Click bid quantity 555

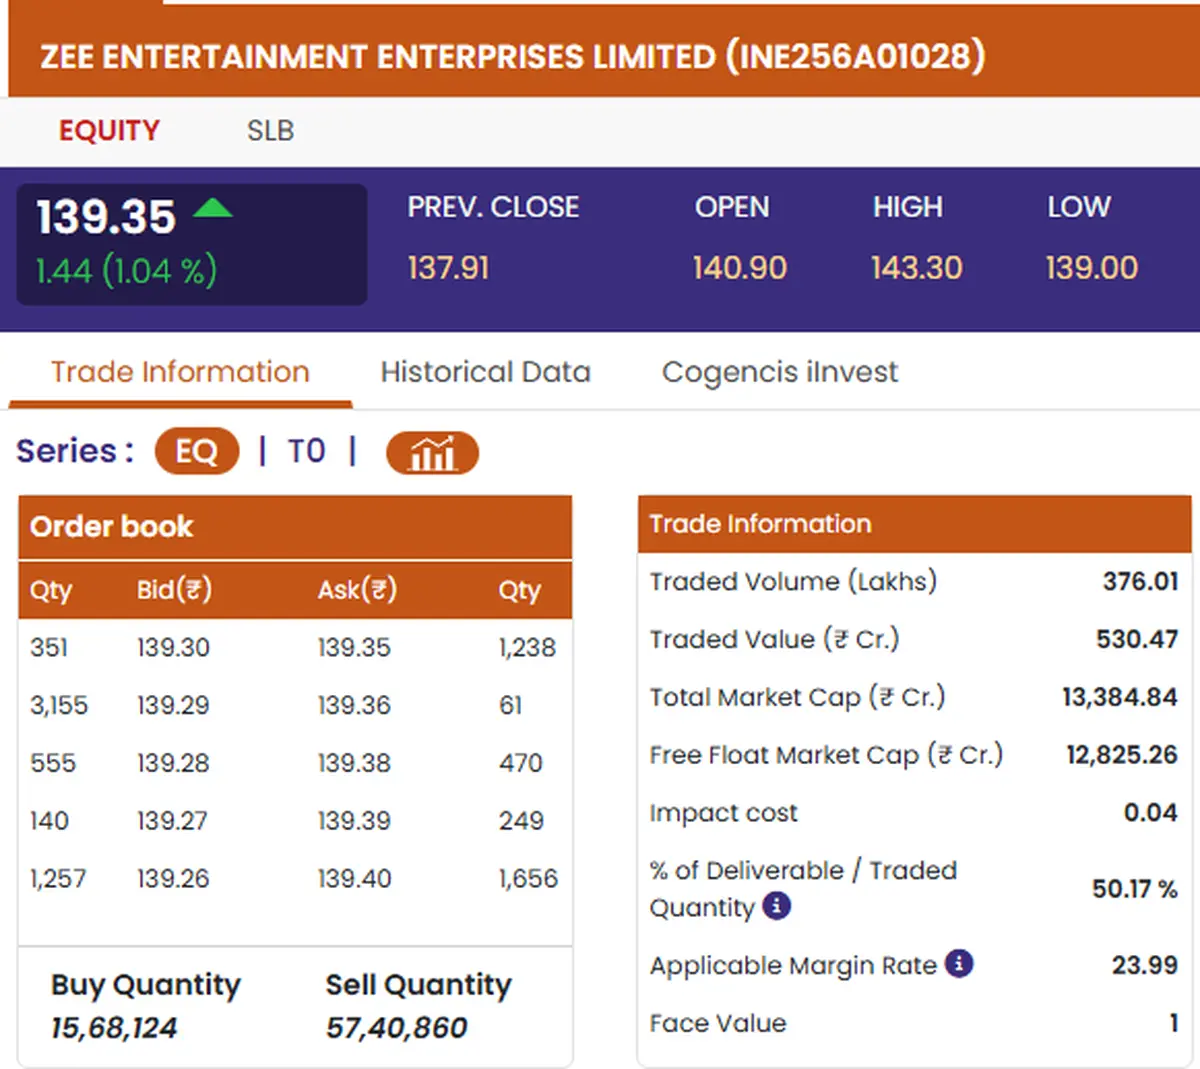click(53, 763)
